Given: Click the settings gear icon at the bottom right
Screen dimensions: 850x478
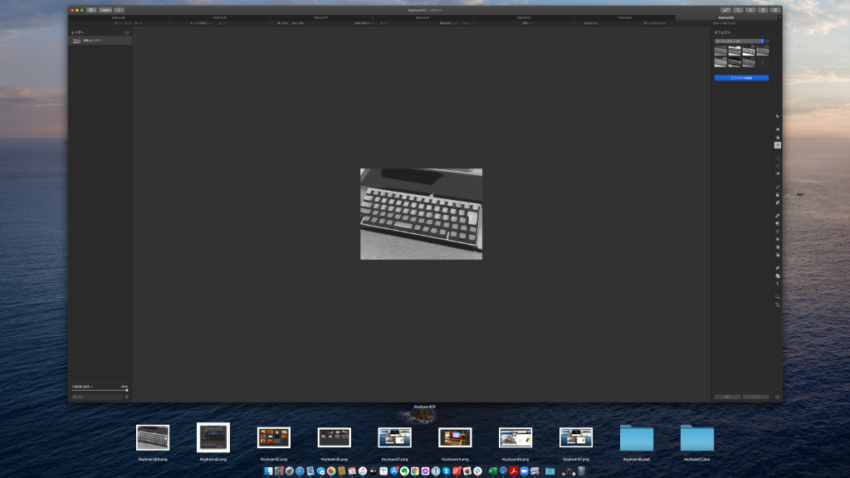Looking at the screenshot, I should coord(777,397).
